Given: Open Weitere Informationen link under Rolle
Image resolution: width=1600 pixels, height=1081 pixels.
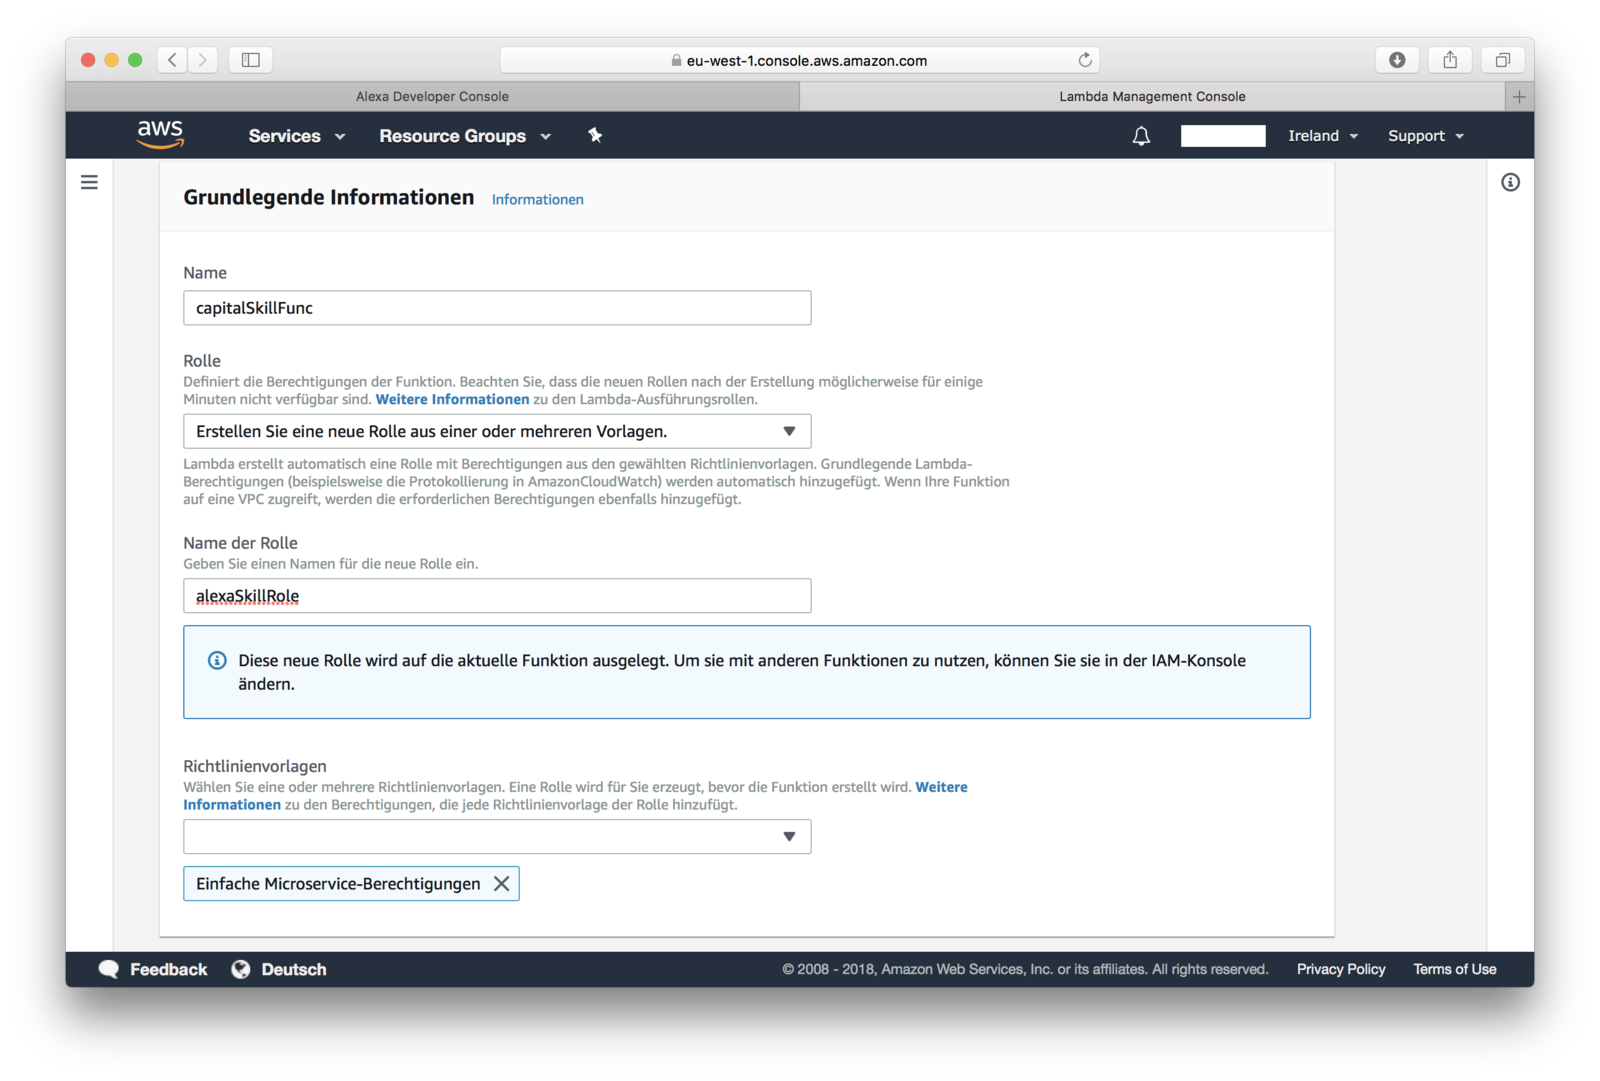Looking at the screenshot, I should pos(452,399).
